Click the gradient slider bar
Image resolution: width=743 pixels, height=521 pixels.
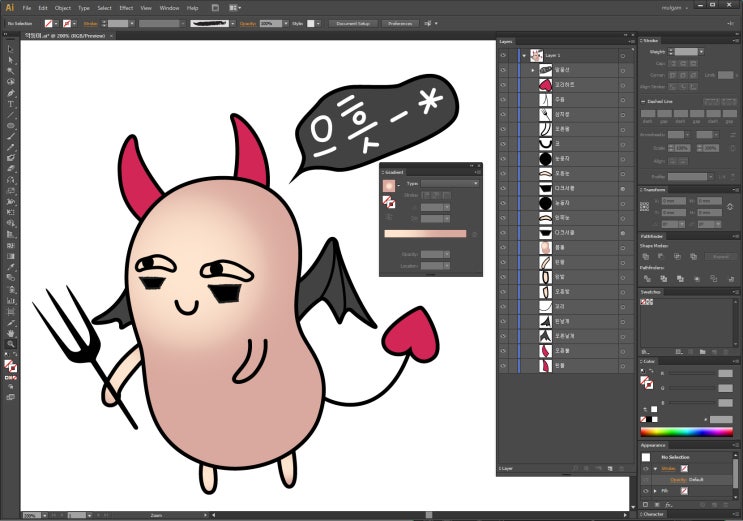[425, 234]
